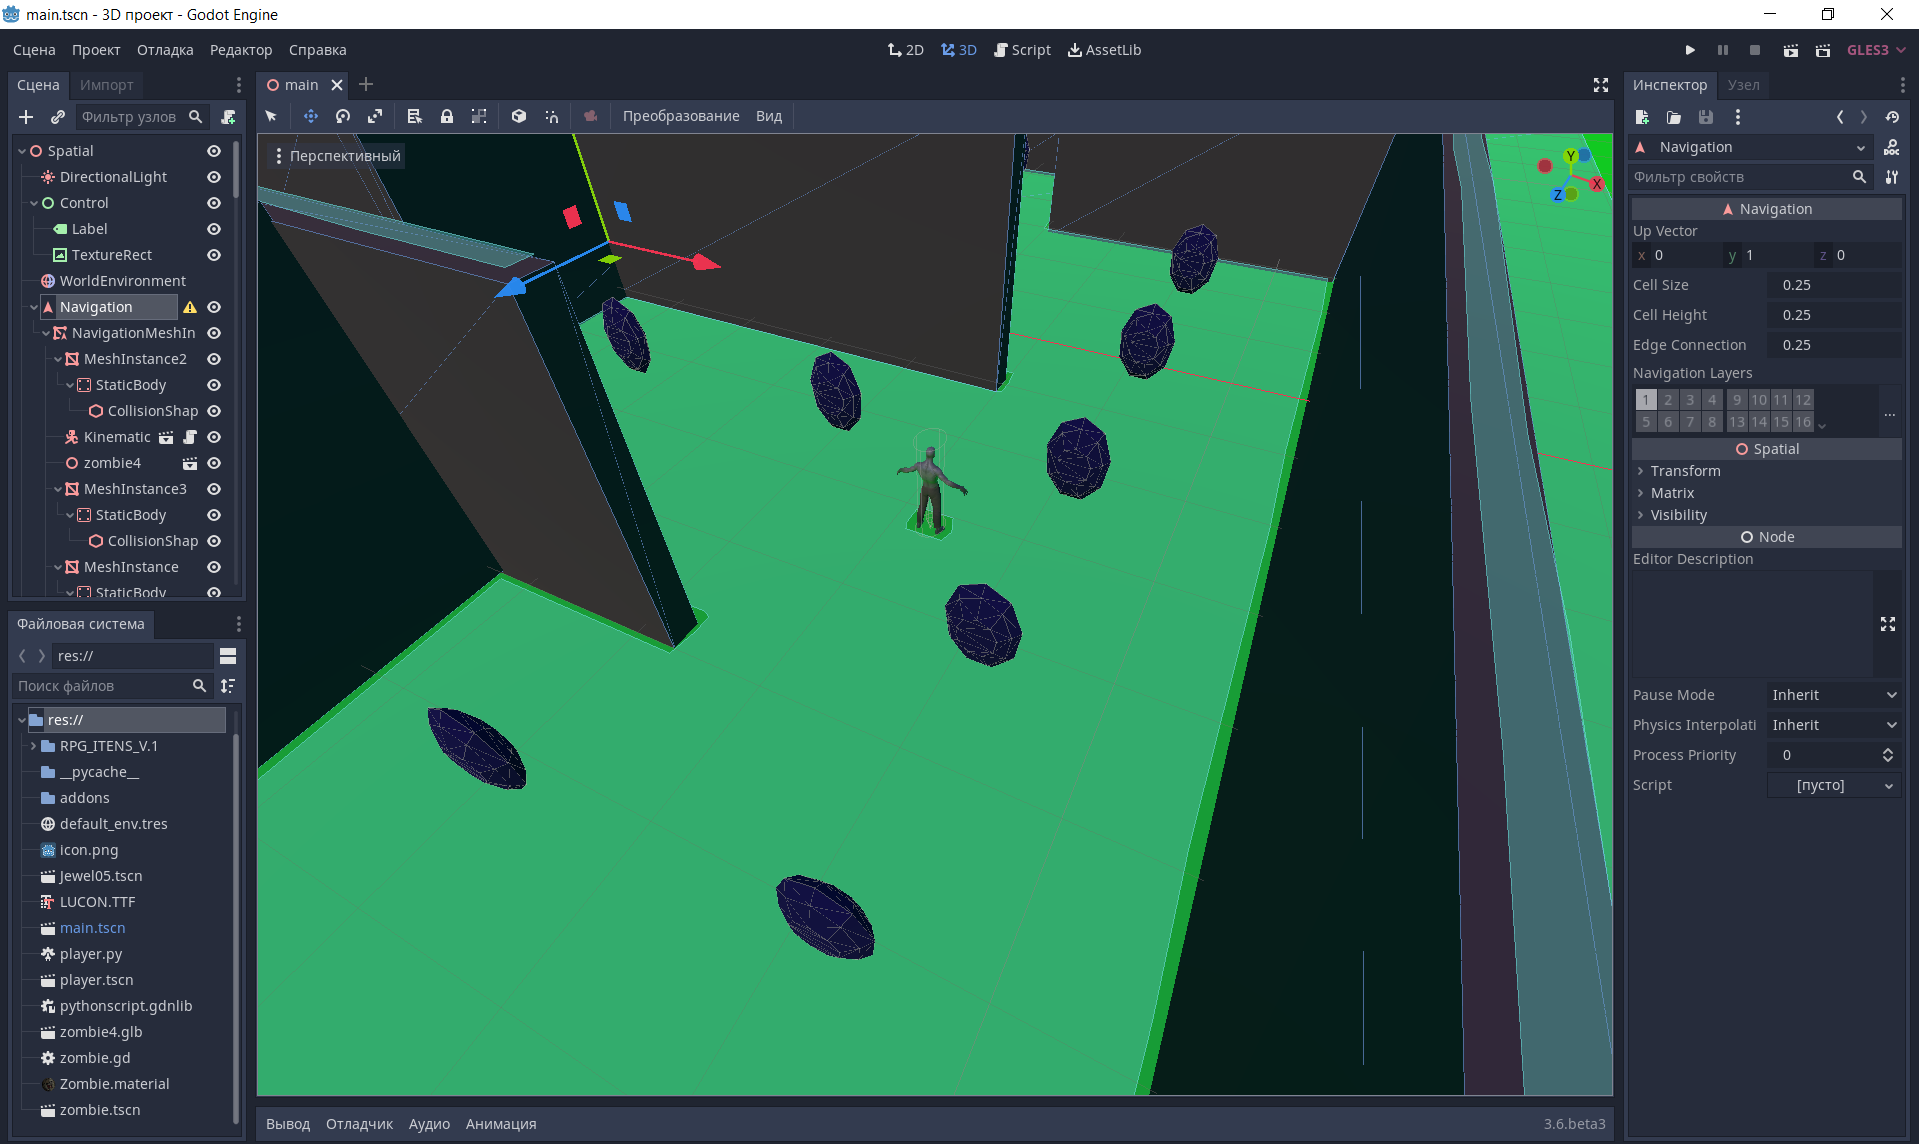Screen dimensions: 1920x1144
Task: Enable navigation layer 2
Action: (x=1668, y=400)
